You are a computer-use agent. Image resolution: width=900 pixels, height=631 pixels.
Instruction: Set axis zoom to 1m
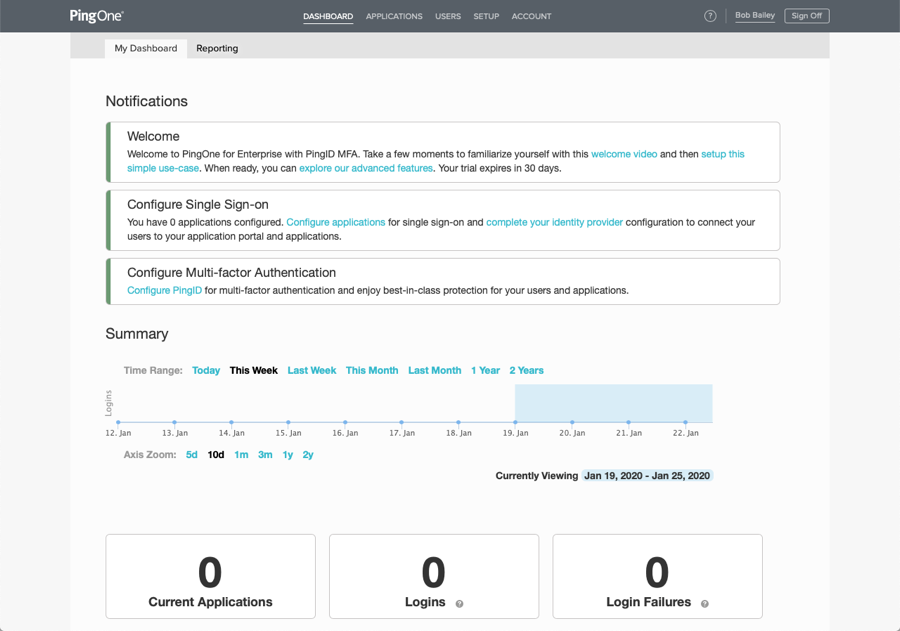(x=241, y=455)
